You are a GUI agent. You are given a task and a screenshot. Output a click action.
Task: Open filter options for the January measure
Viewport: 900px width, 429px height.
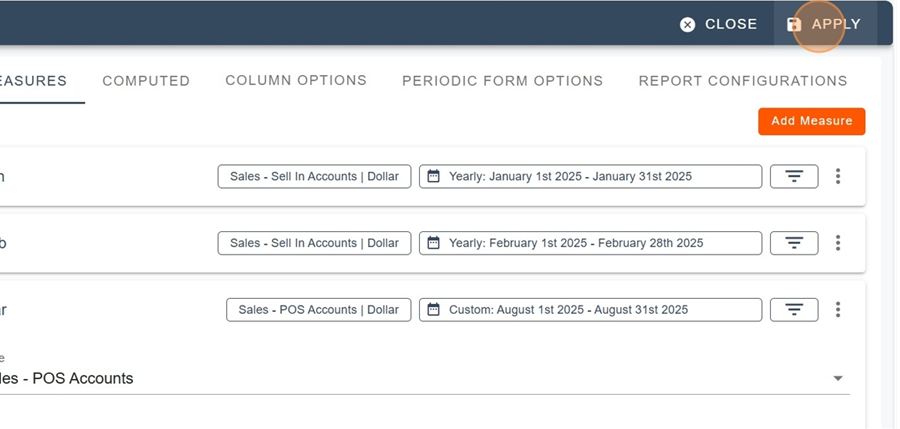pyautogui.click(x=794, y=176)
